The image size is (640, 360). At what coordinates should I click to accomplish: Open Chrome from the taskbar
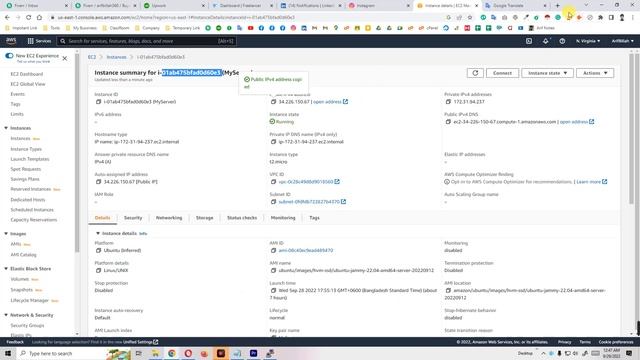172,353
